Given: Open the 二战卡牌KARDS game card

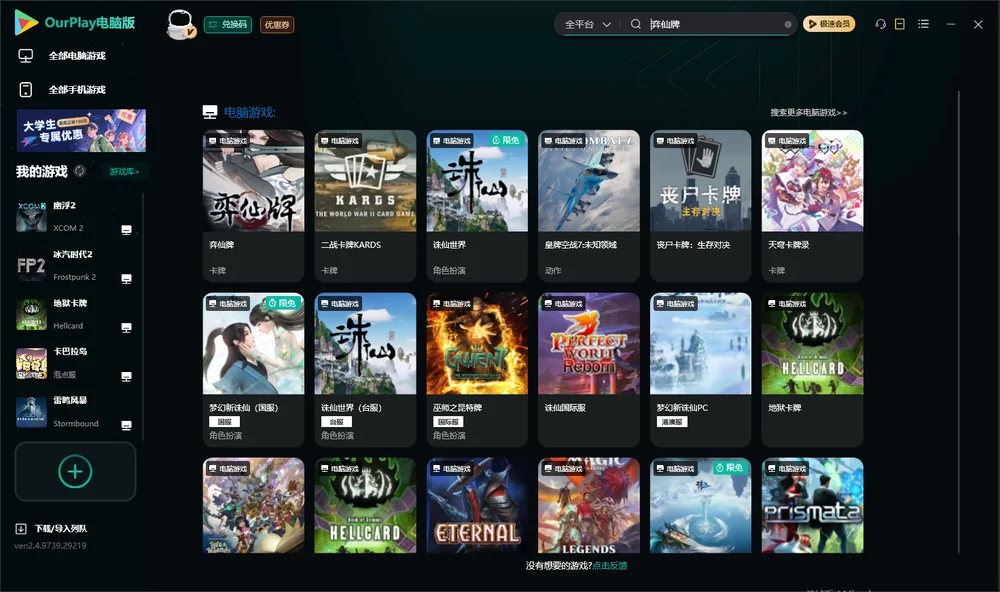Looking at the screenshot, I should click(365, 205).
